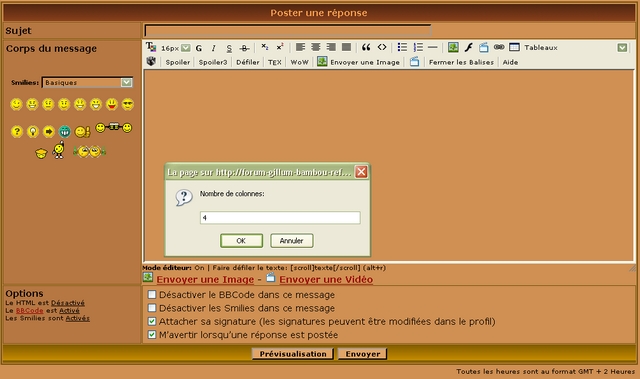The image size is (640, 379).
Task: Check Désactiver les Smilies dans ce message
Action: tap(152, 308)
